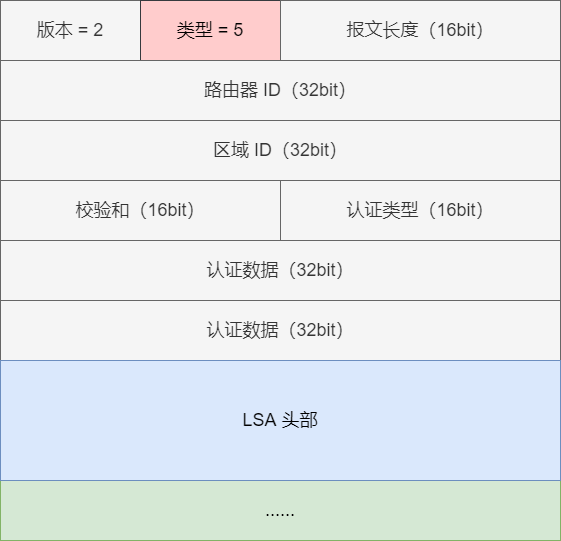The image size is (561, 541).
Task: Click the number 5 in the type cell
Action: pyautogui.click(x=238, y=30)
